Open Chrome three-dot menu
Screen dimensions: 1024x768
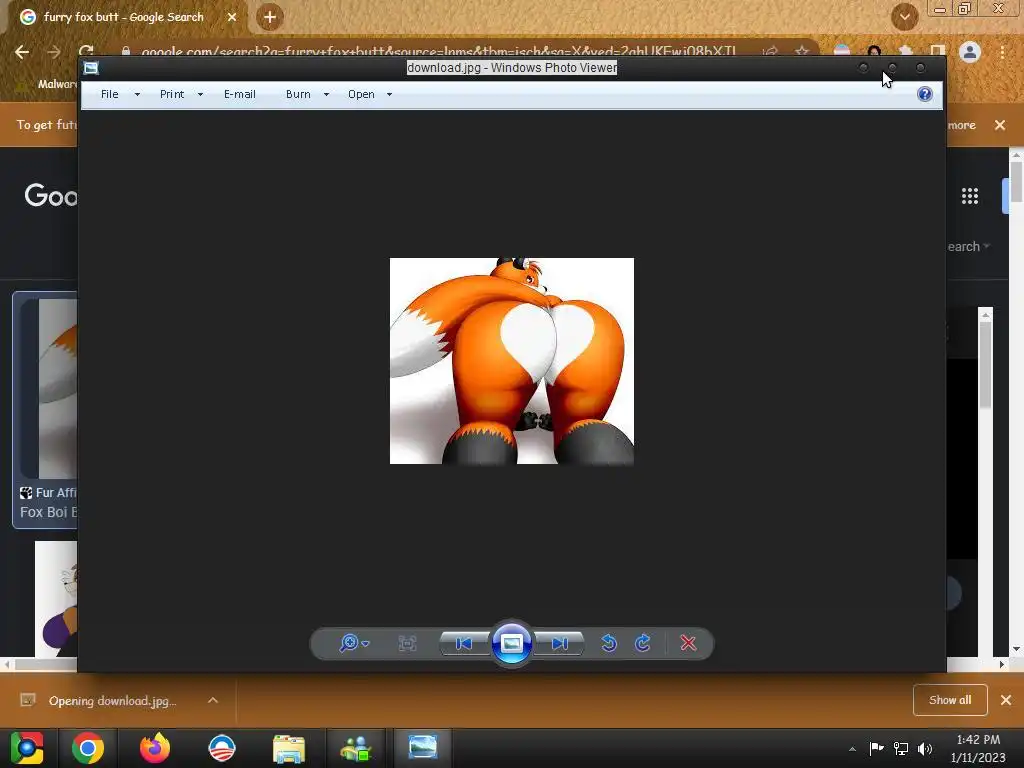[x=1002, y=52]
